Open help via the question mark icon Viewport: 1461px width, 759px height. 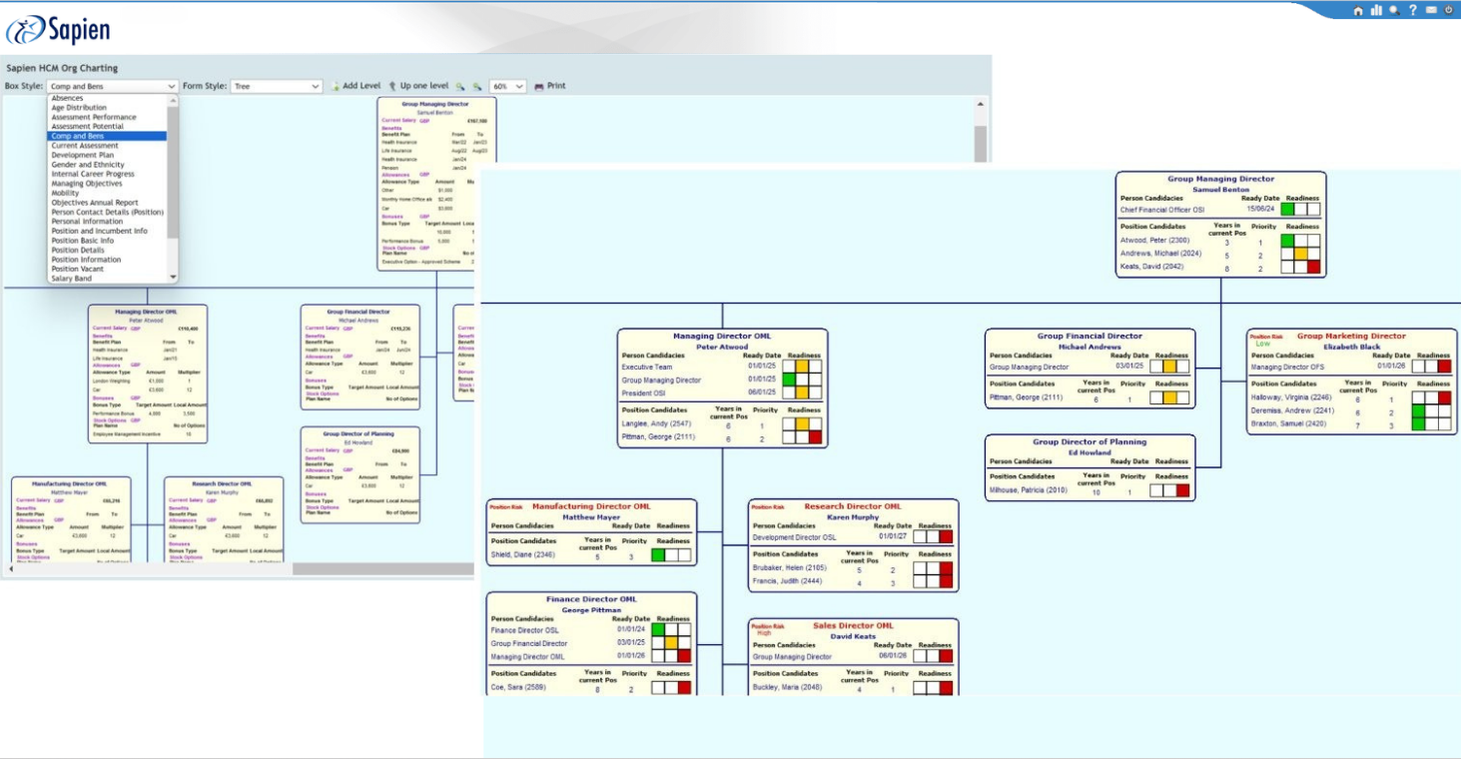click(1412, 10)
